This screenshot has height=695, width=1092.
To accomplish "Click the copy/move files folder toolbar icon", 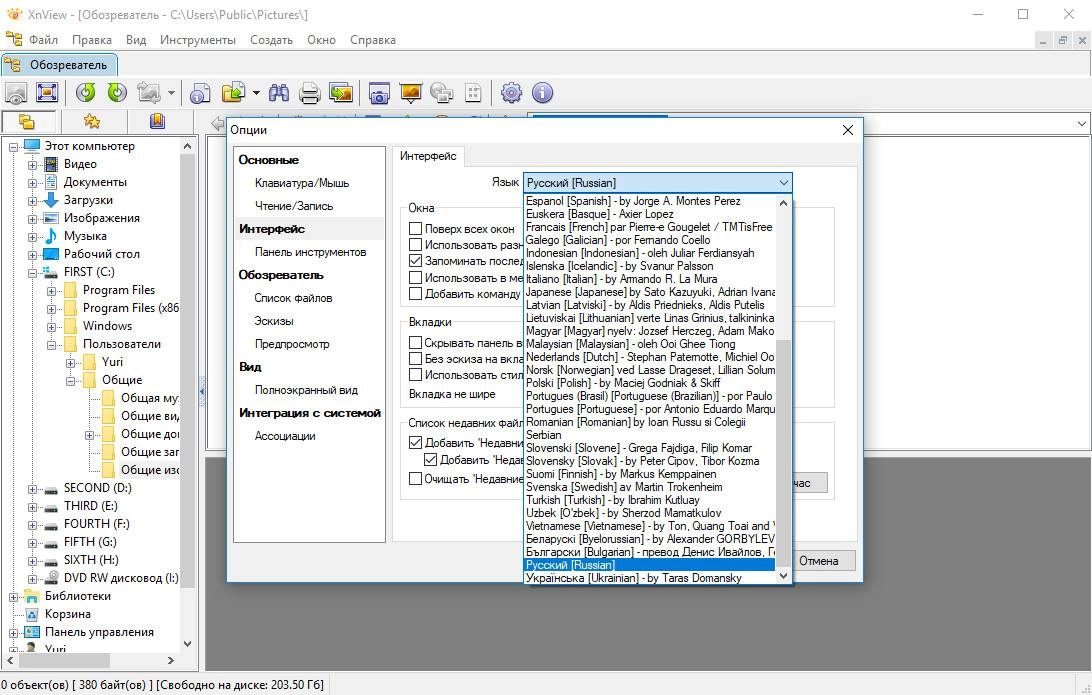I will point(234,92).
